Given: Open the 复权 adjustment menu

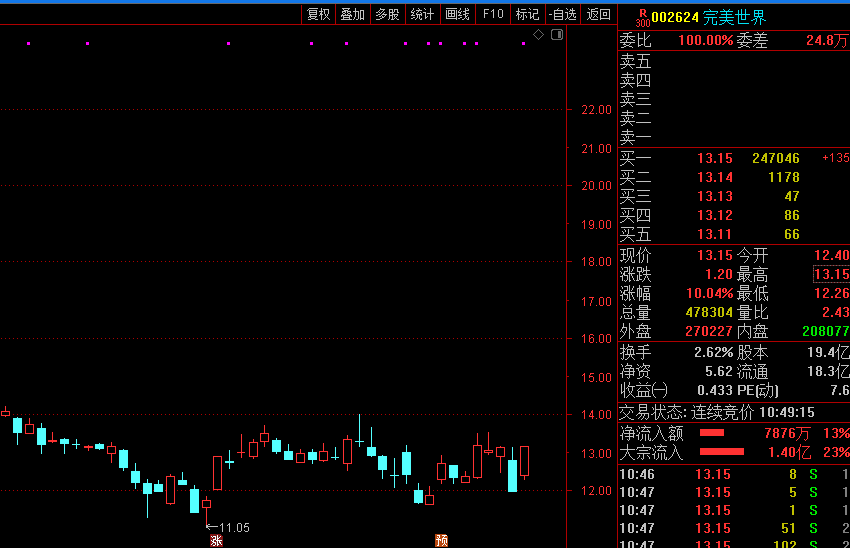Looking at the screenshot, I should pyautogui.click(x=318, y=14).
